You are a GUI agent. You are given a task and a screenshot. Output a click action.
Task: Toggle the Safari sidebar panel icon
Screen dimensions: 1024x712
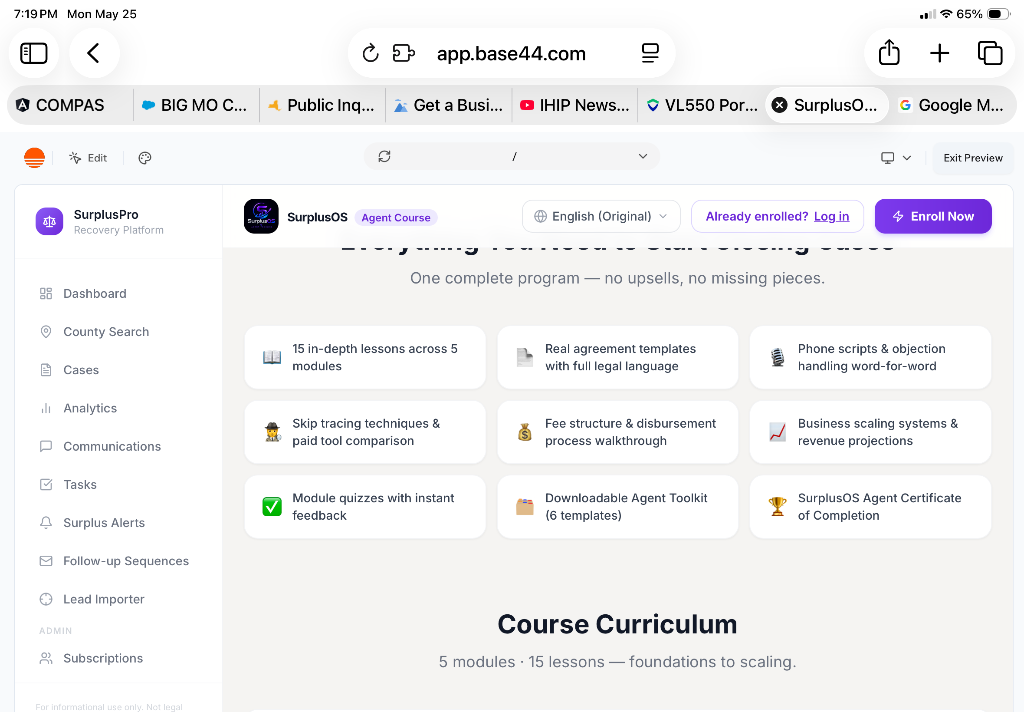click(34, 53)
